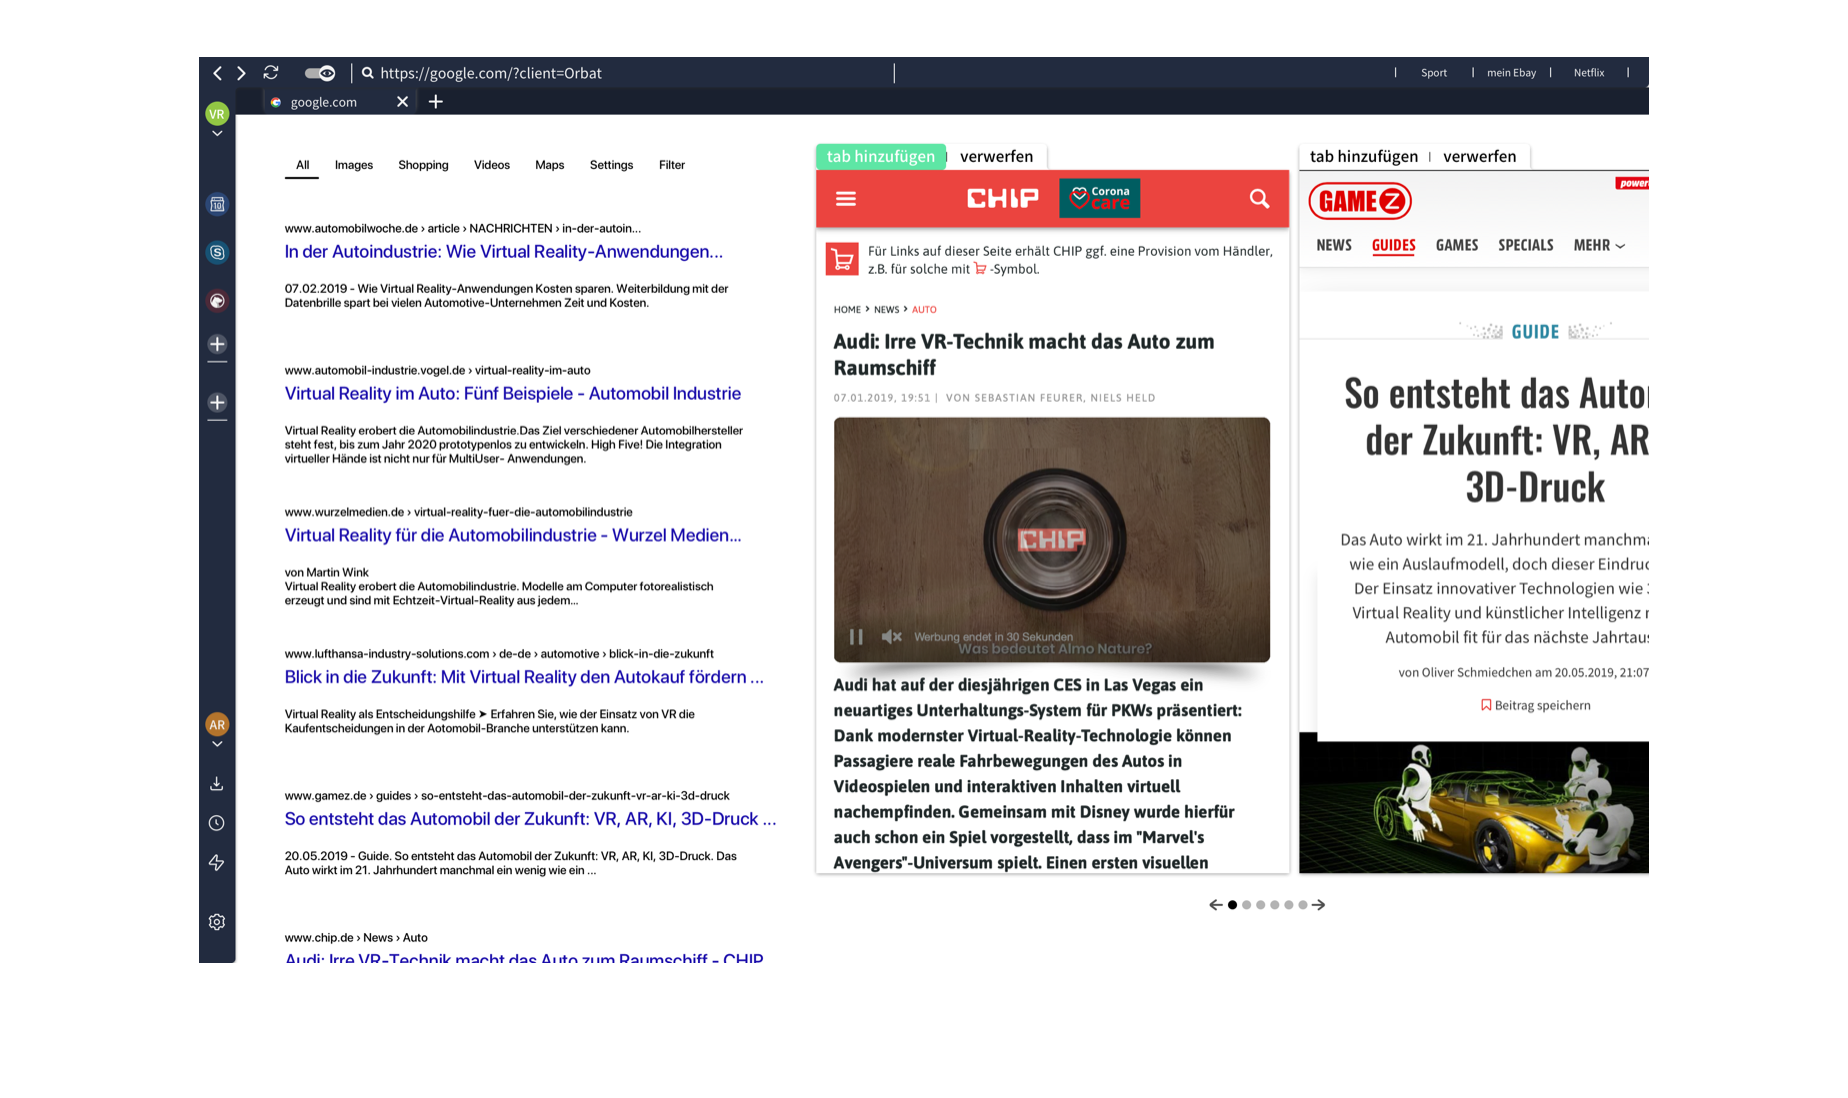Open the Sport bookmark
The height and width of the screenshot is (1098, 1848).
[1434, 73]
